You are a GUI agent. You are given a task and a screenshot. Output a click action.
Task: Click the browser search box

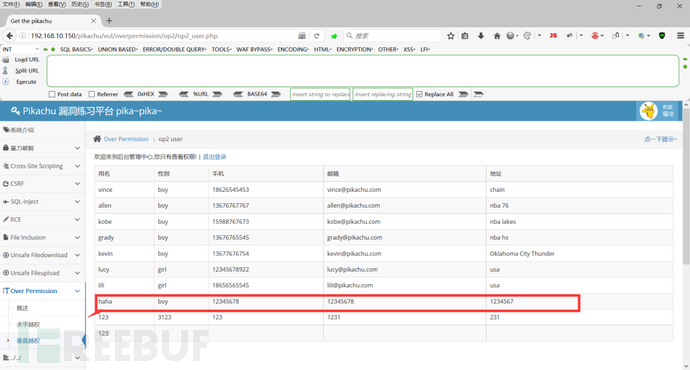click(392, 36)
